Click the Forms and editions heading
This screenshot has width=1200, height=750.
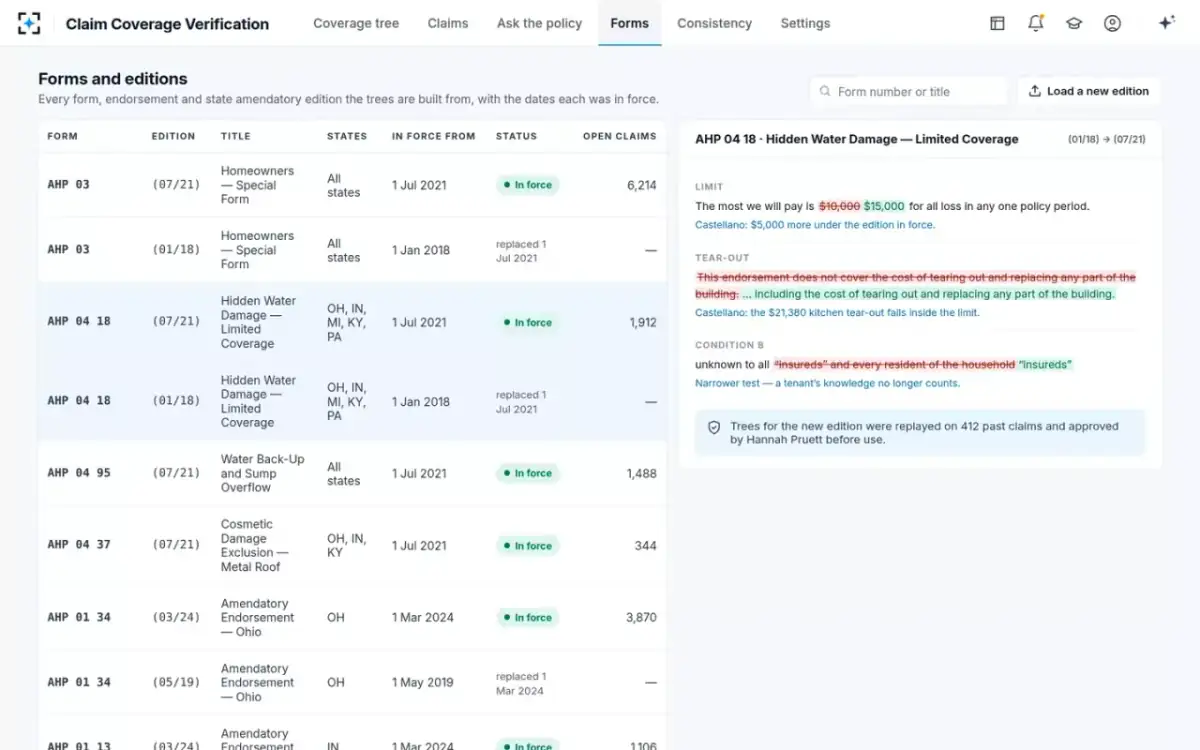coord(113,79)
